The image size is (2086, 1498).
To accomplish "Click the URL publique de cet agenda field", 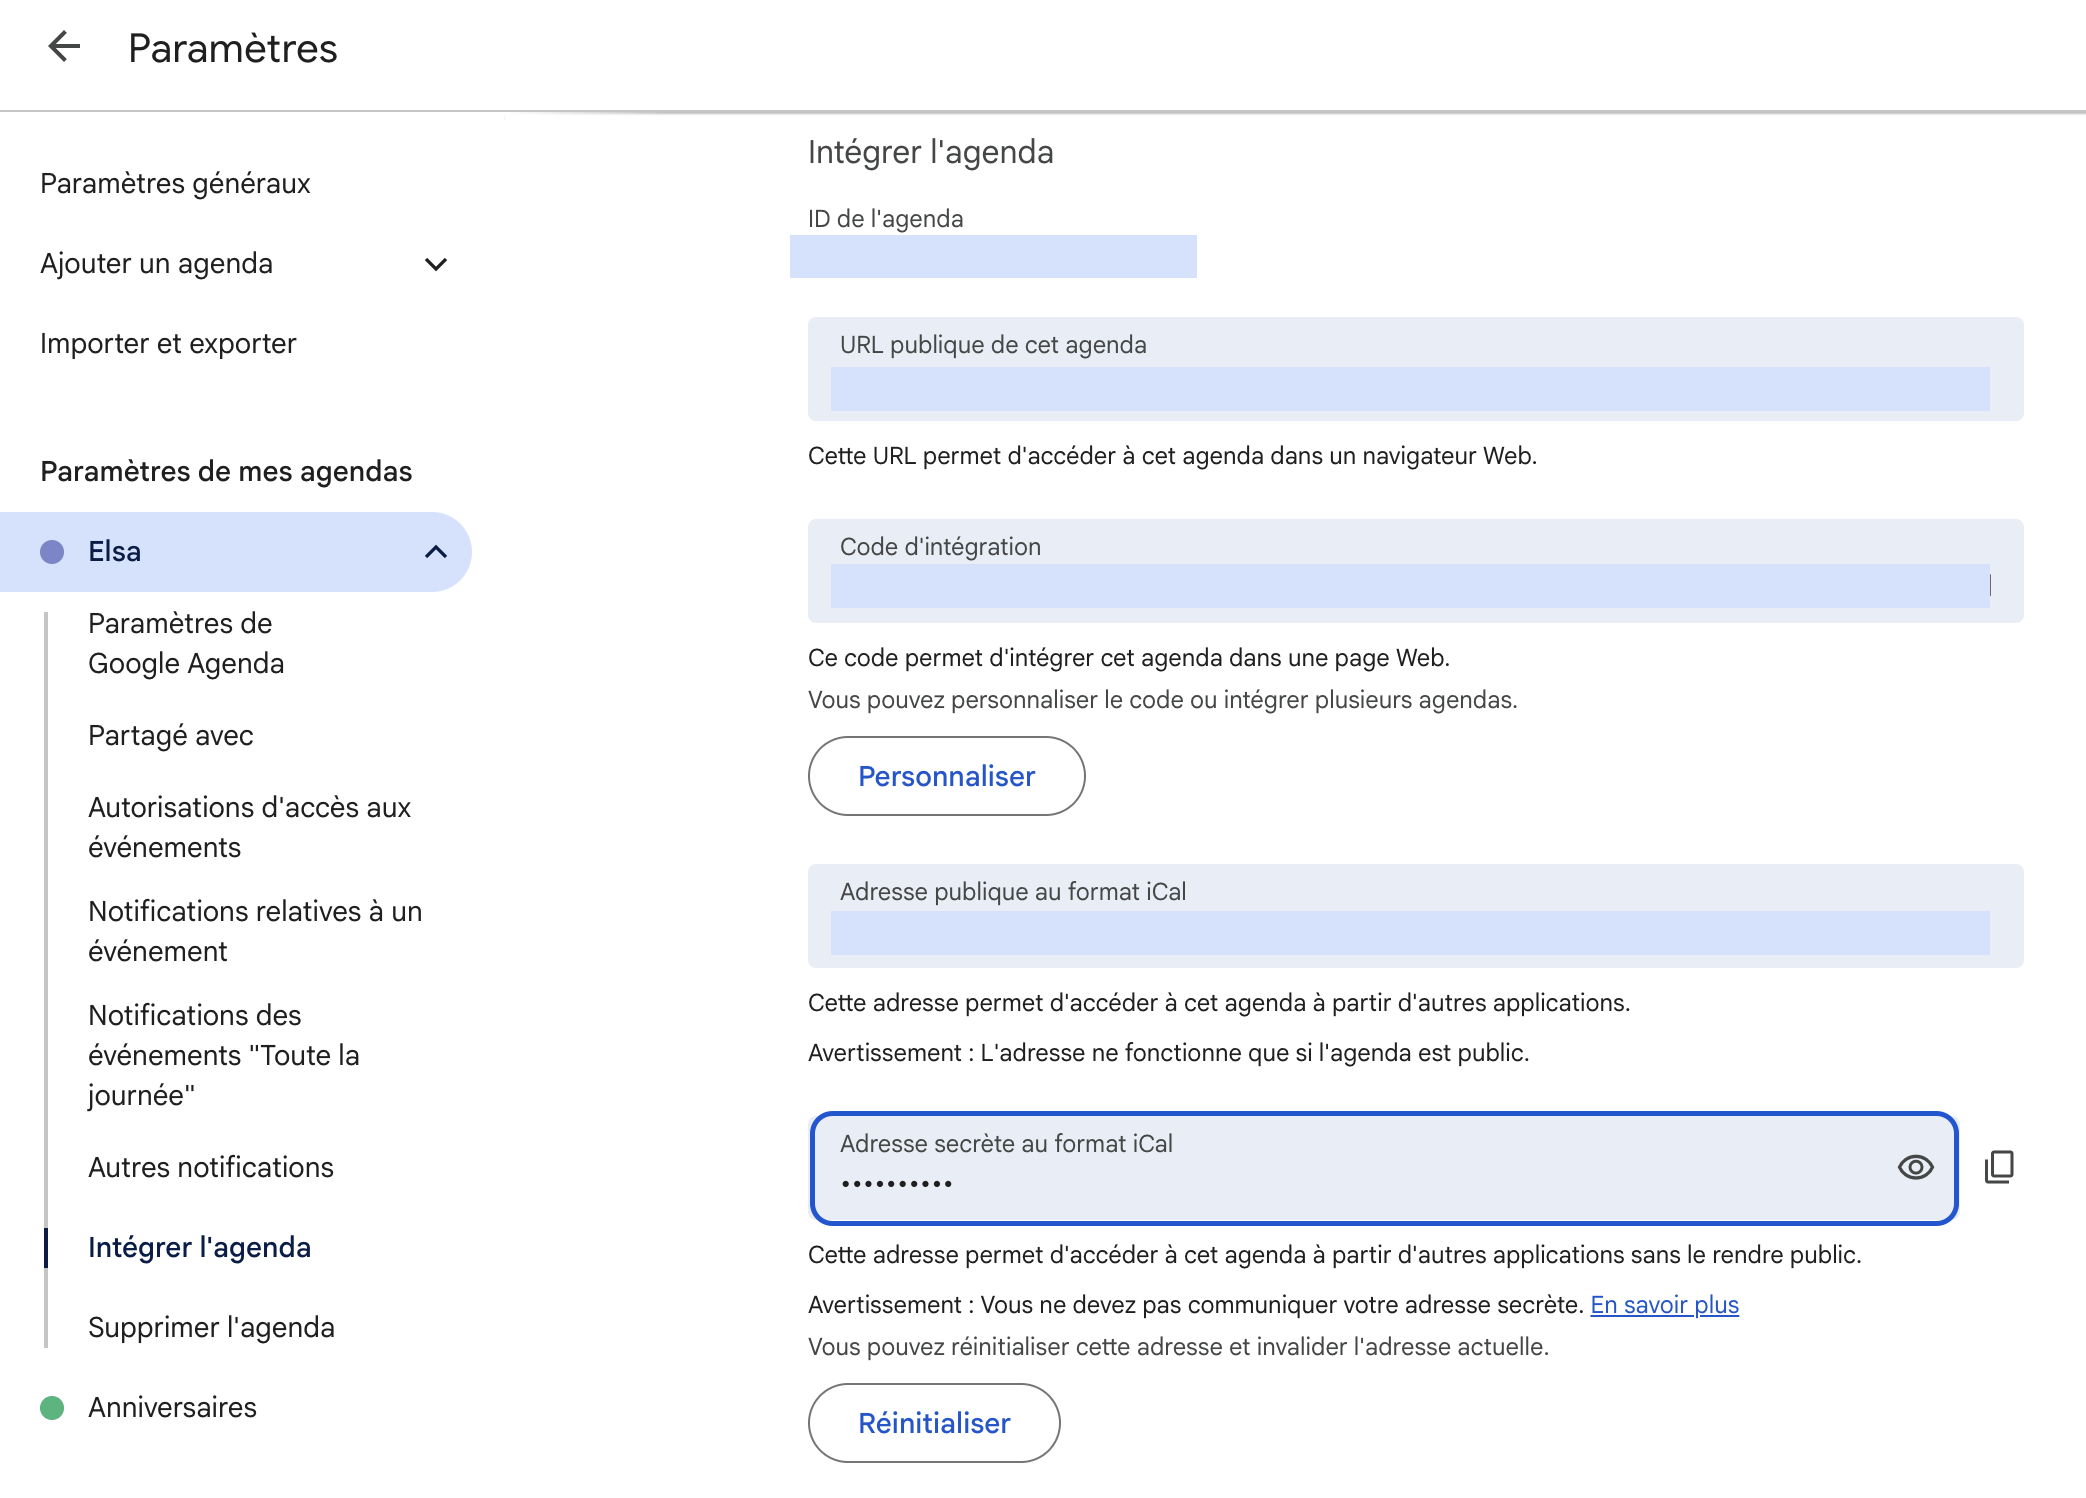I will coord(1409,388).
